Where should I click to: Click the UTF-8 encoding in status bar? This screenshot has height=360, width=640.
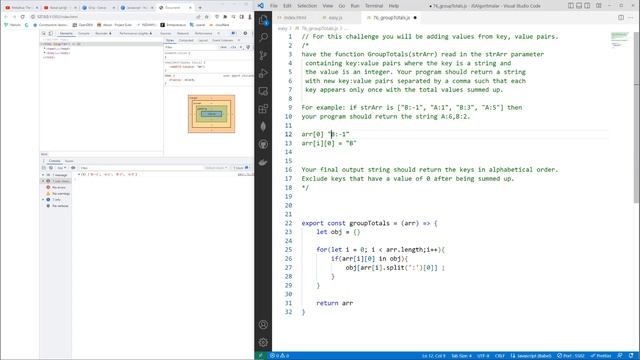483,356
